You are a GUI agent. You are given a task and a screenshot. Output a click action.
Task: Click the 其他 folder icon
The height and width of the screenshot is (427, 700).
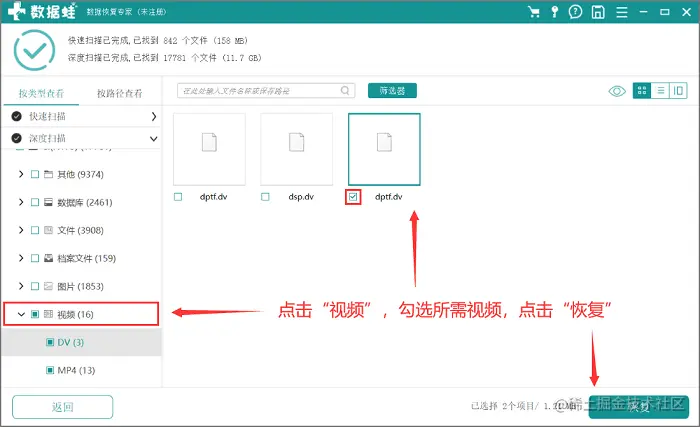tap(49, 174)
